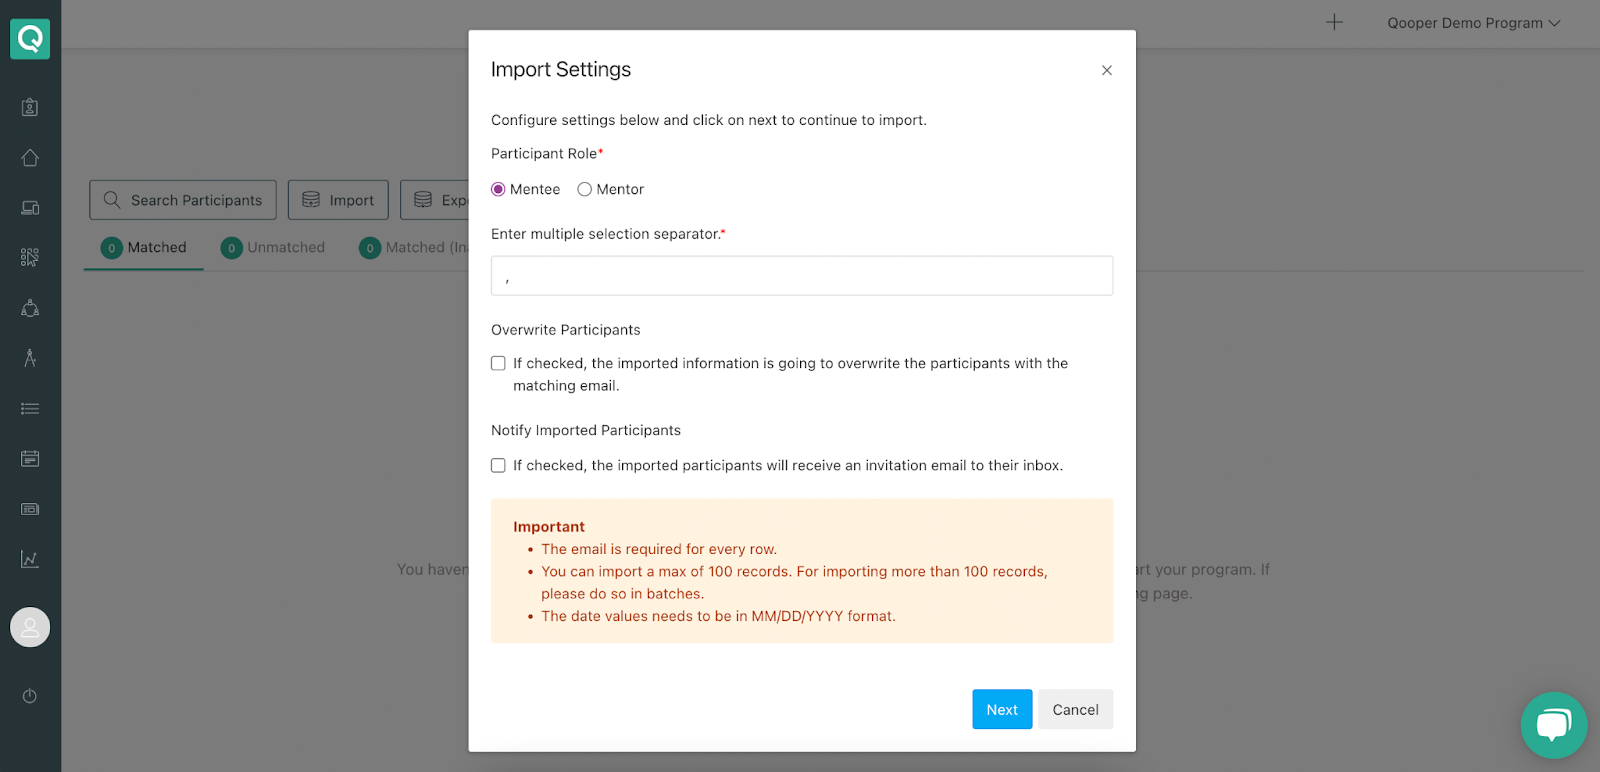Open the grid cursor icon in the sidebar
Viewport: 1600px width, 772px height.
pos(30,258)
